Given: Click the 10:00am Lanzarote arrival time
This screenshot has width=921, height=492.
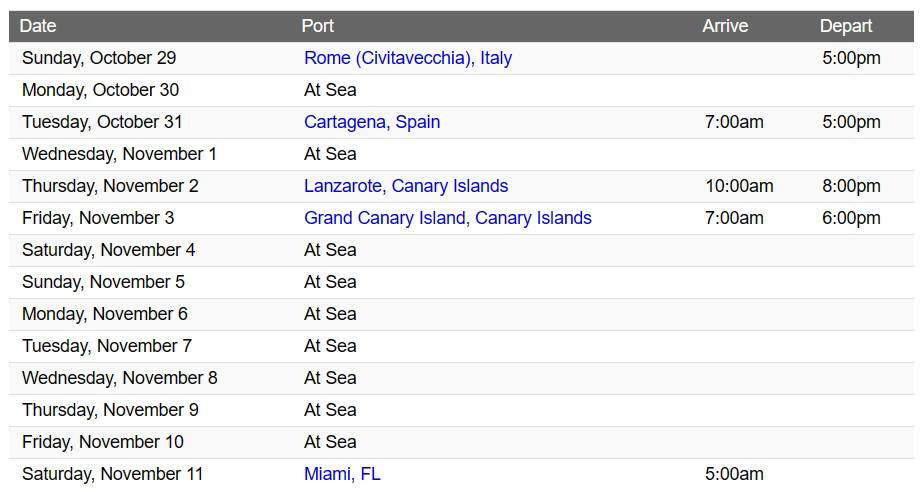Looking at the screenshot, I should (739, 186).
